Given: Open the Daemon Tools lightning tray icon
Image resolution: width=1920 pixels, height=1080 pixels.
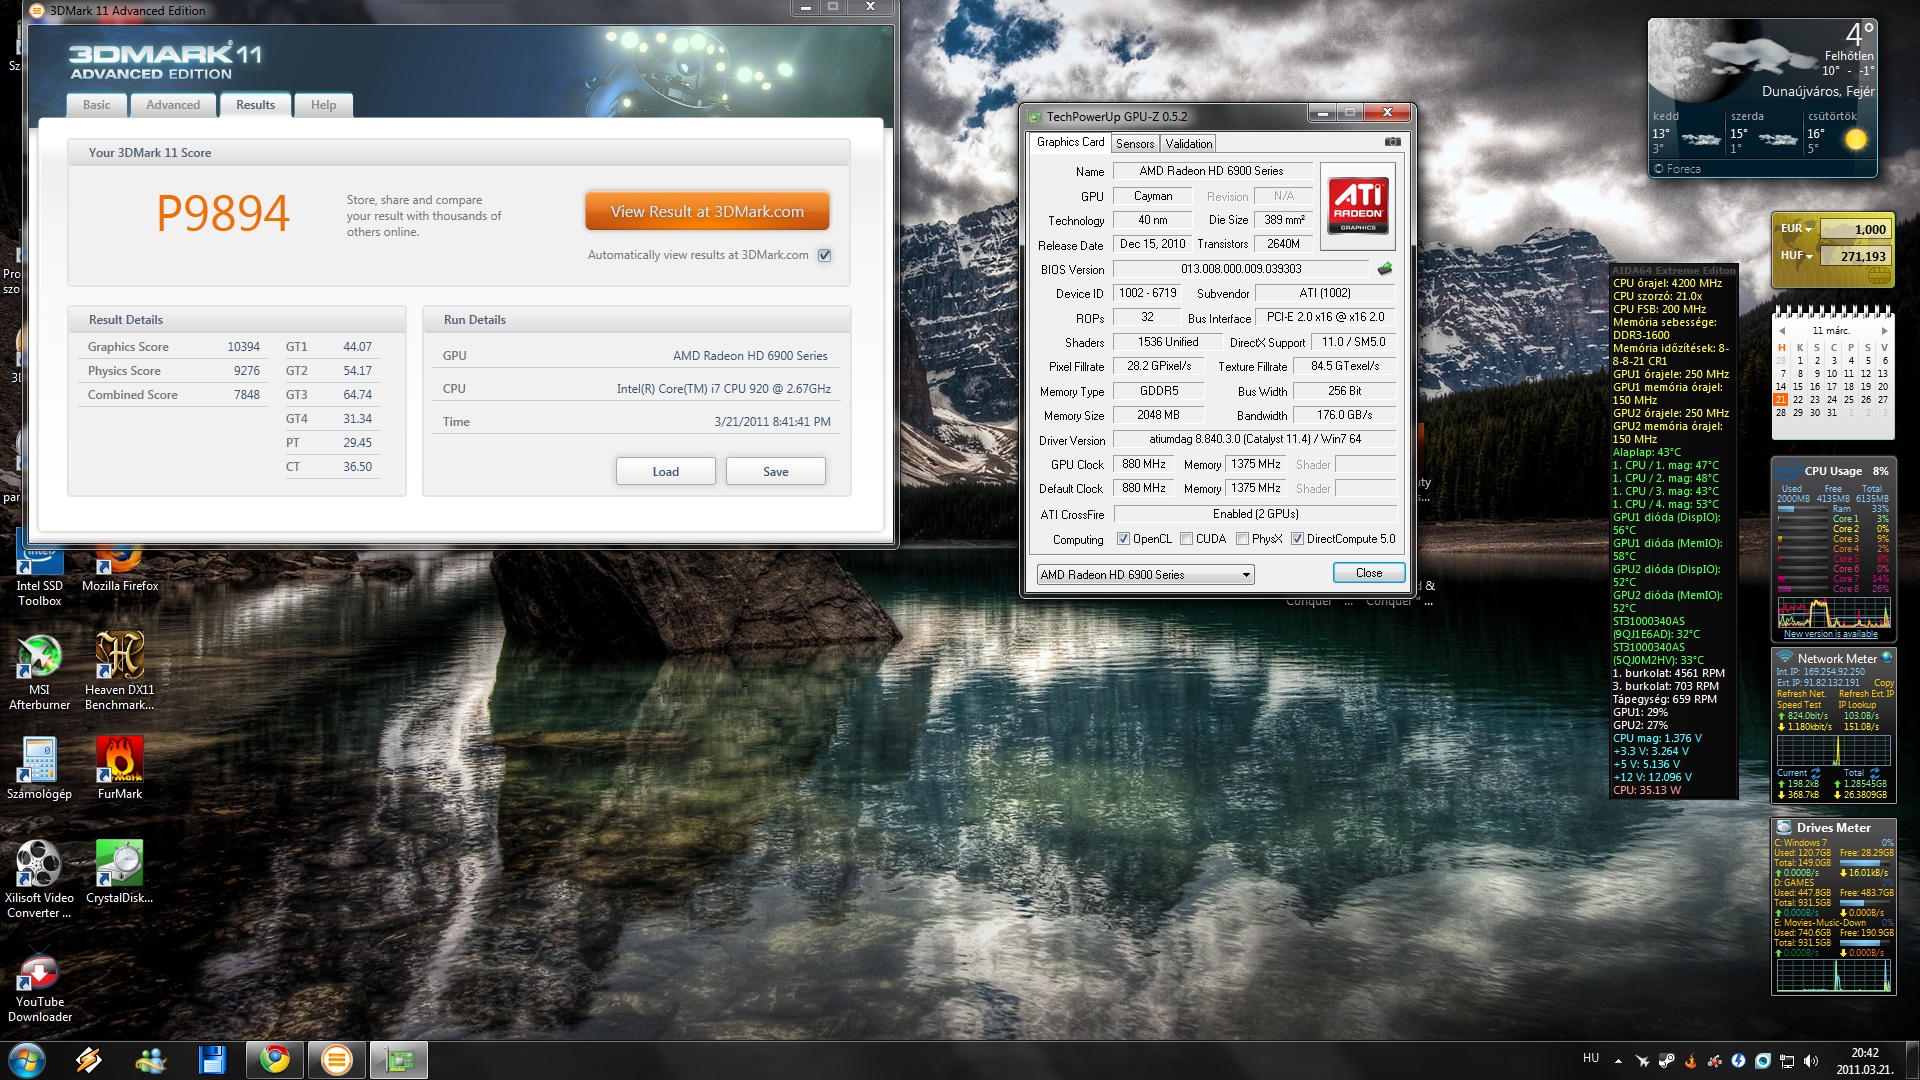Looking at the screenshot, I should click(1738, 1060).
